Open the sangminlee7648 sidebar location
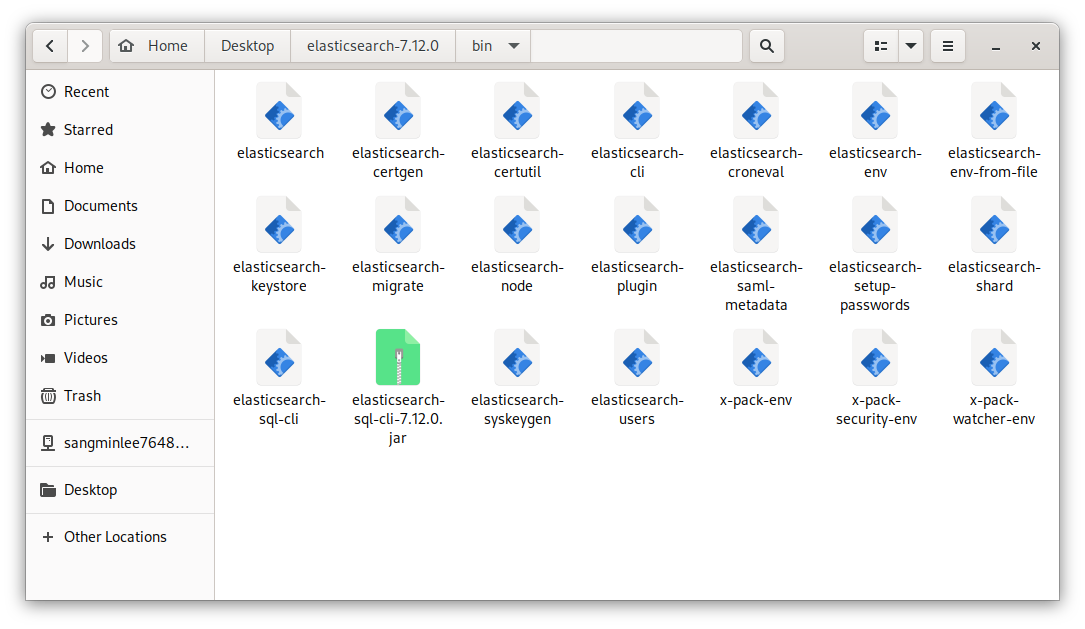1085x629 pixels. pos(120,443)
